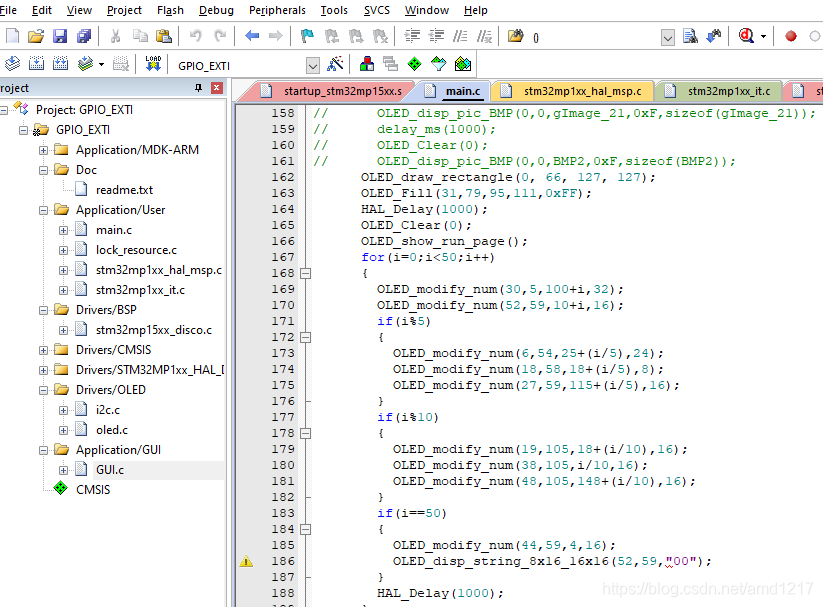
Task: Save the current file with the Save icon
Action: click(60, 36)
